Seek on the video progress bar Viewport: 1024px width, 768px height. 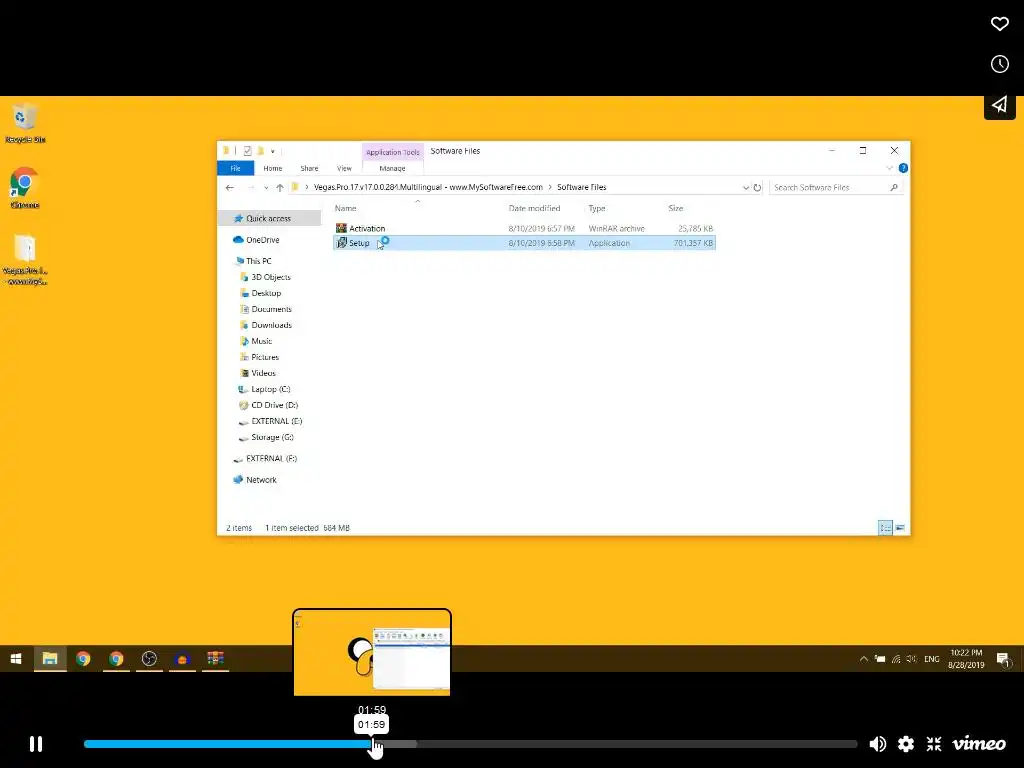470,744
